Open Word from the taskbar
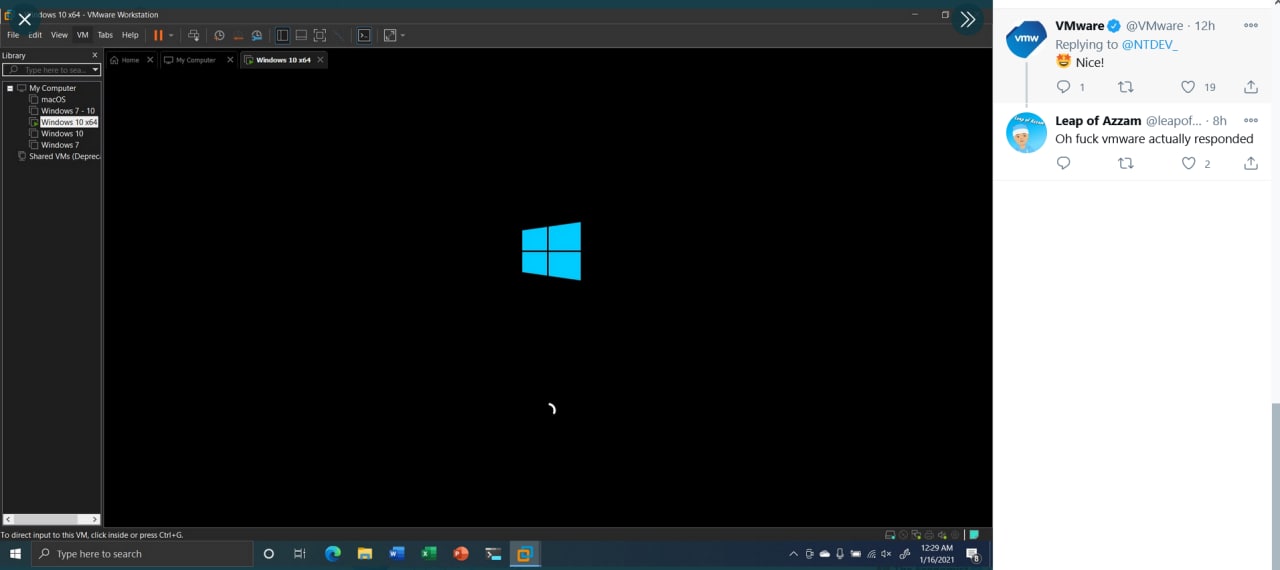Image resolution: width=1280 pixels, height=570 pixels. coord(397,554)
